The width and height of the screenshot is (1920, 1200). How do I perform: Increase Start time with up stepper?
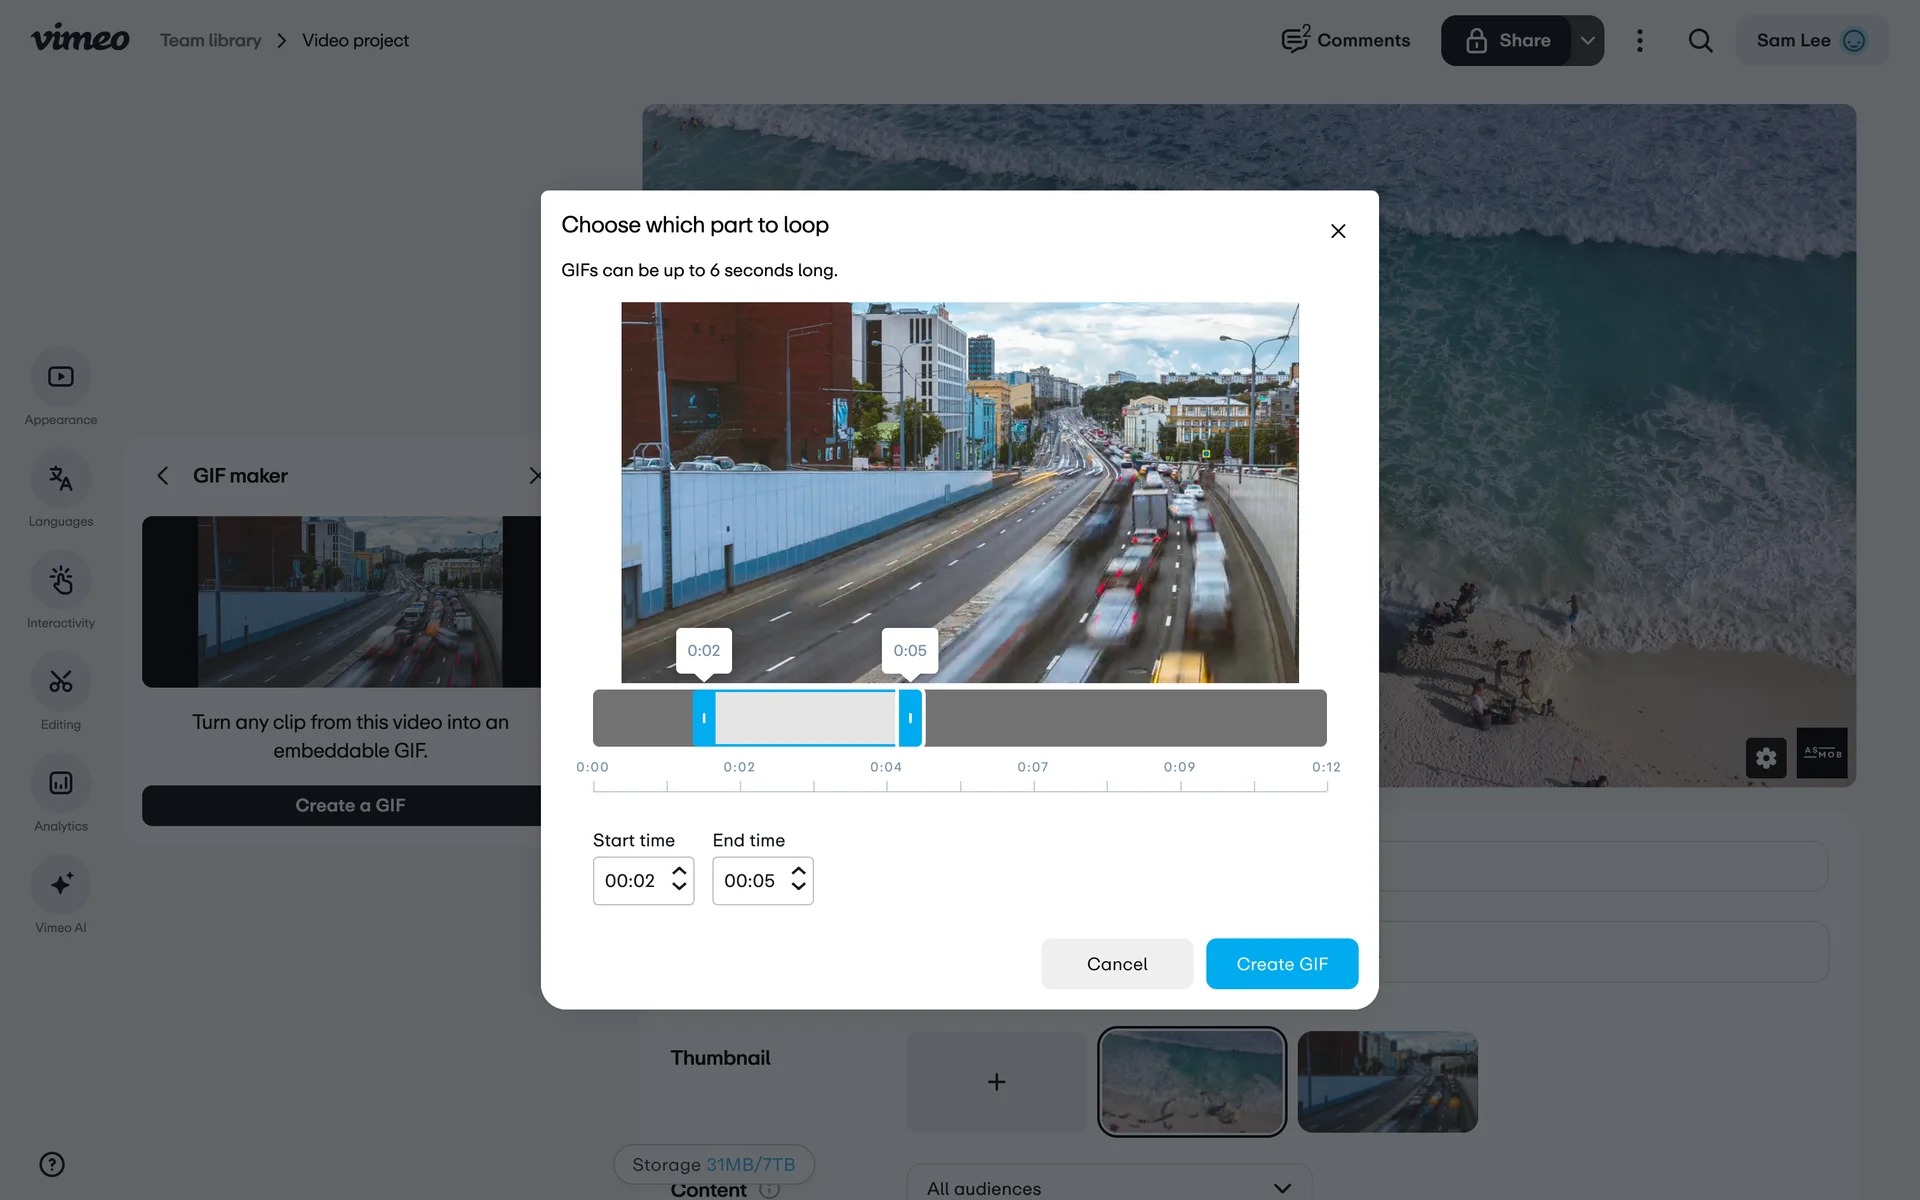(679, 871)
